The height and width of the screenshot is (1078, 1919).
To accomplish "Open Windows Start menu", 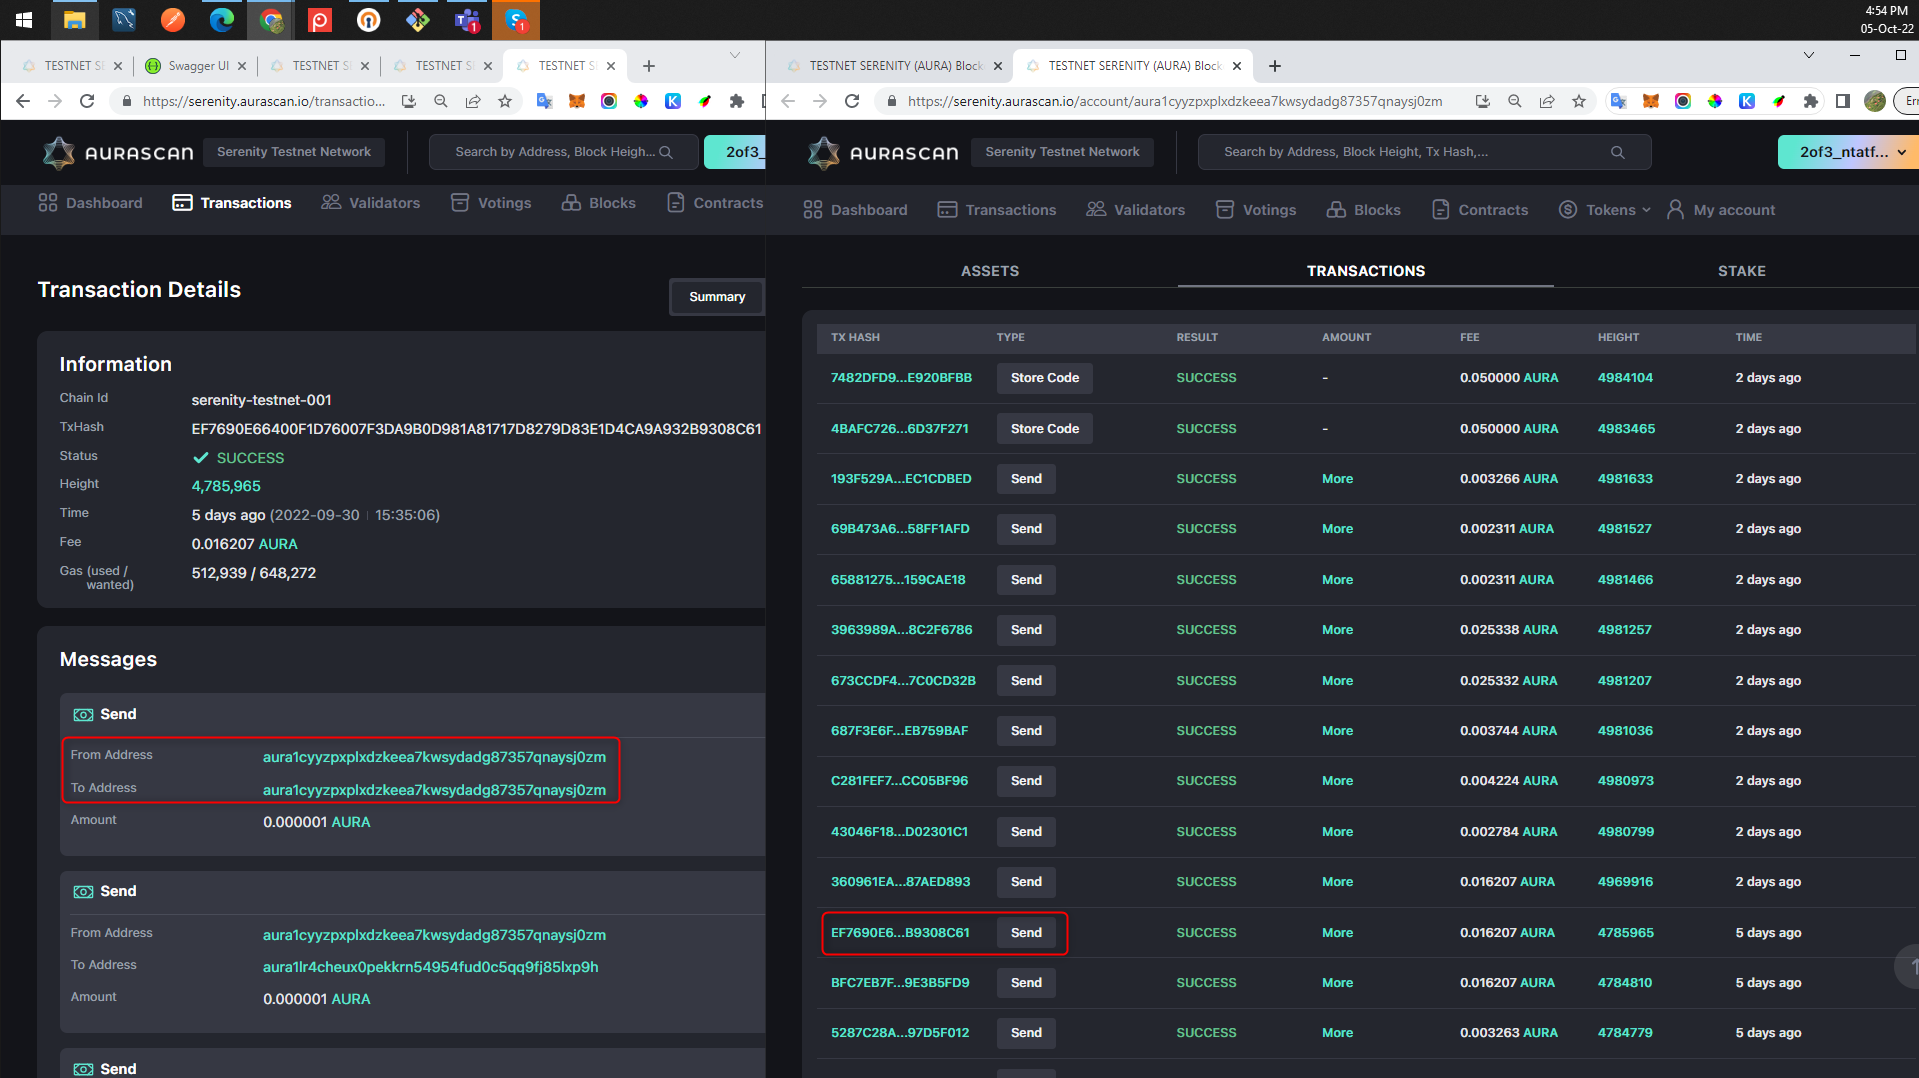I will pos(24,19).
